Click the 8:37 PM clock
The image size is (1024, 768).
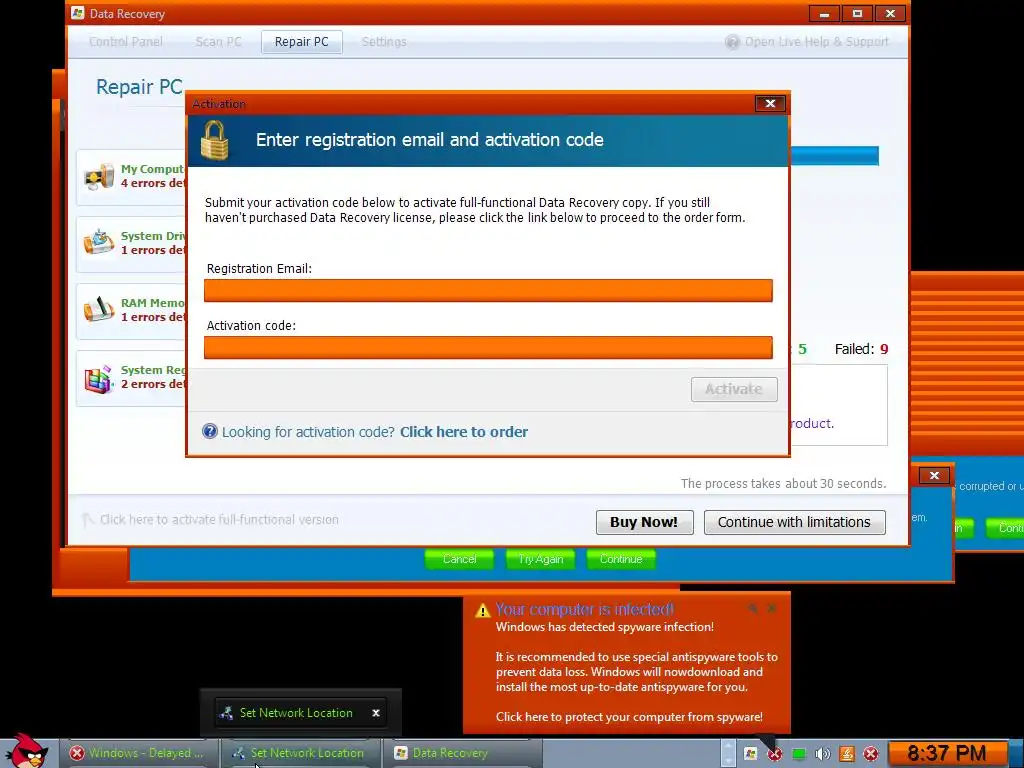tap(946, 754)
